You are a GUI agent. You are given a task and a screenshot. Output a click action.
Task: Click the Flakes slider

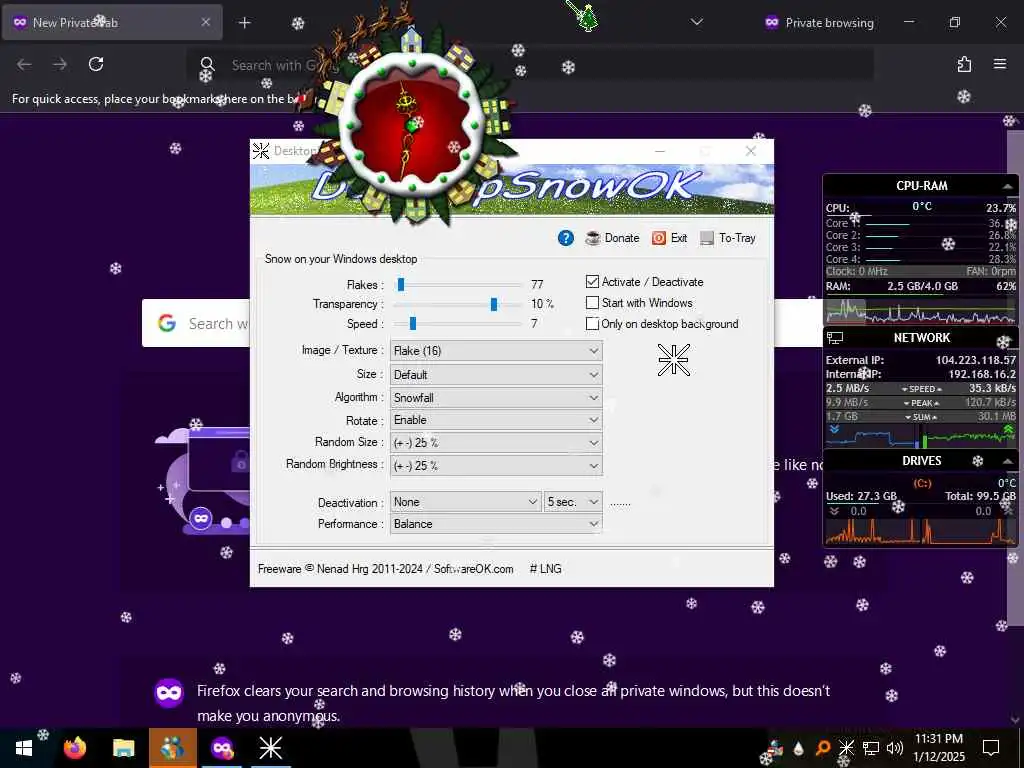457,285
